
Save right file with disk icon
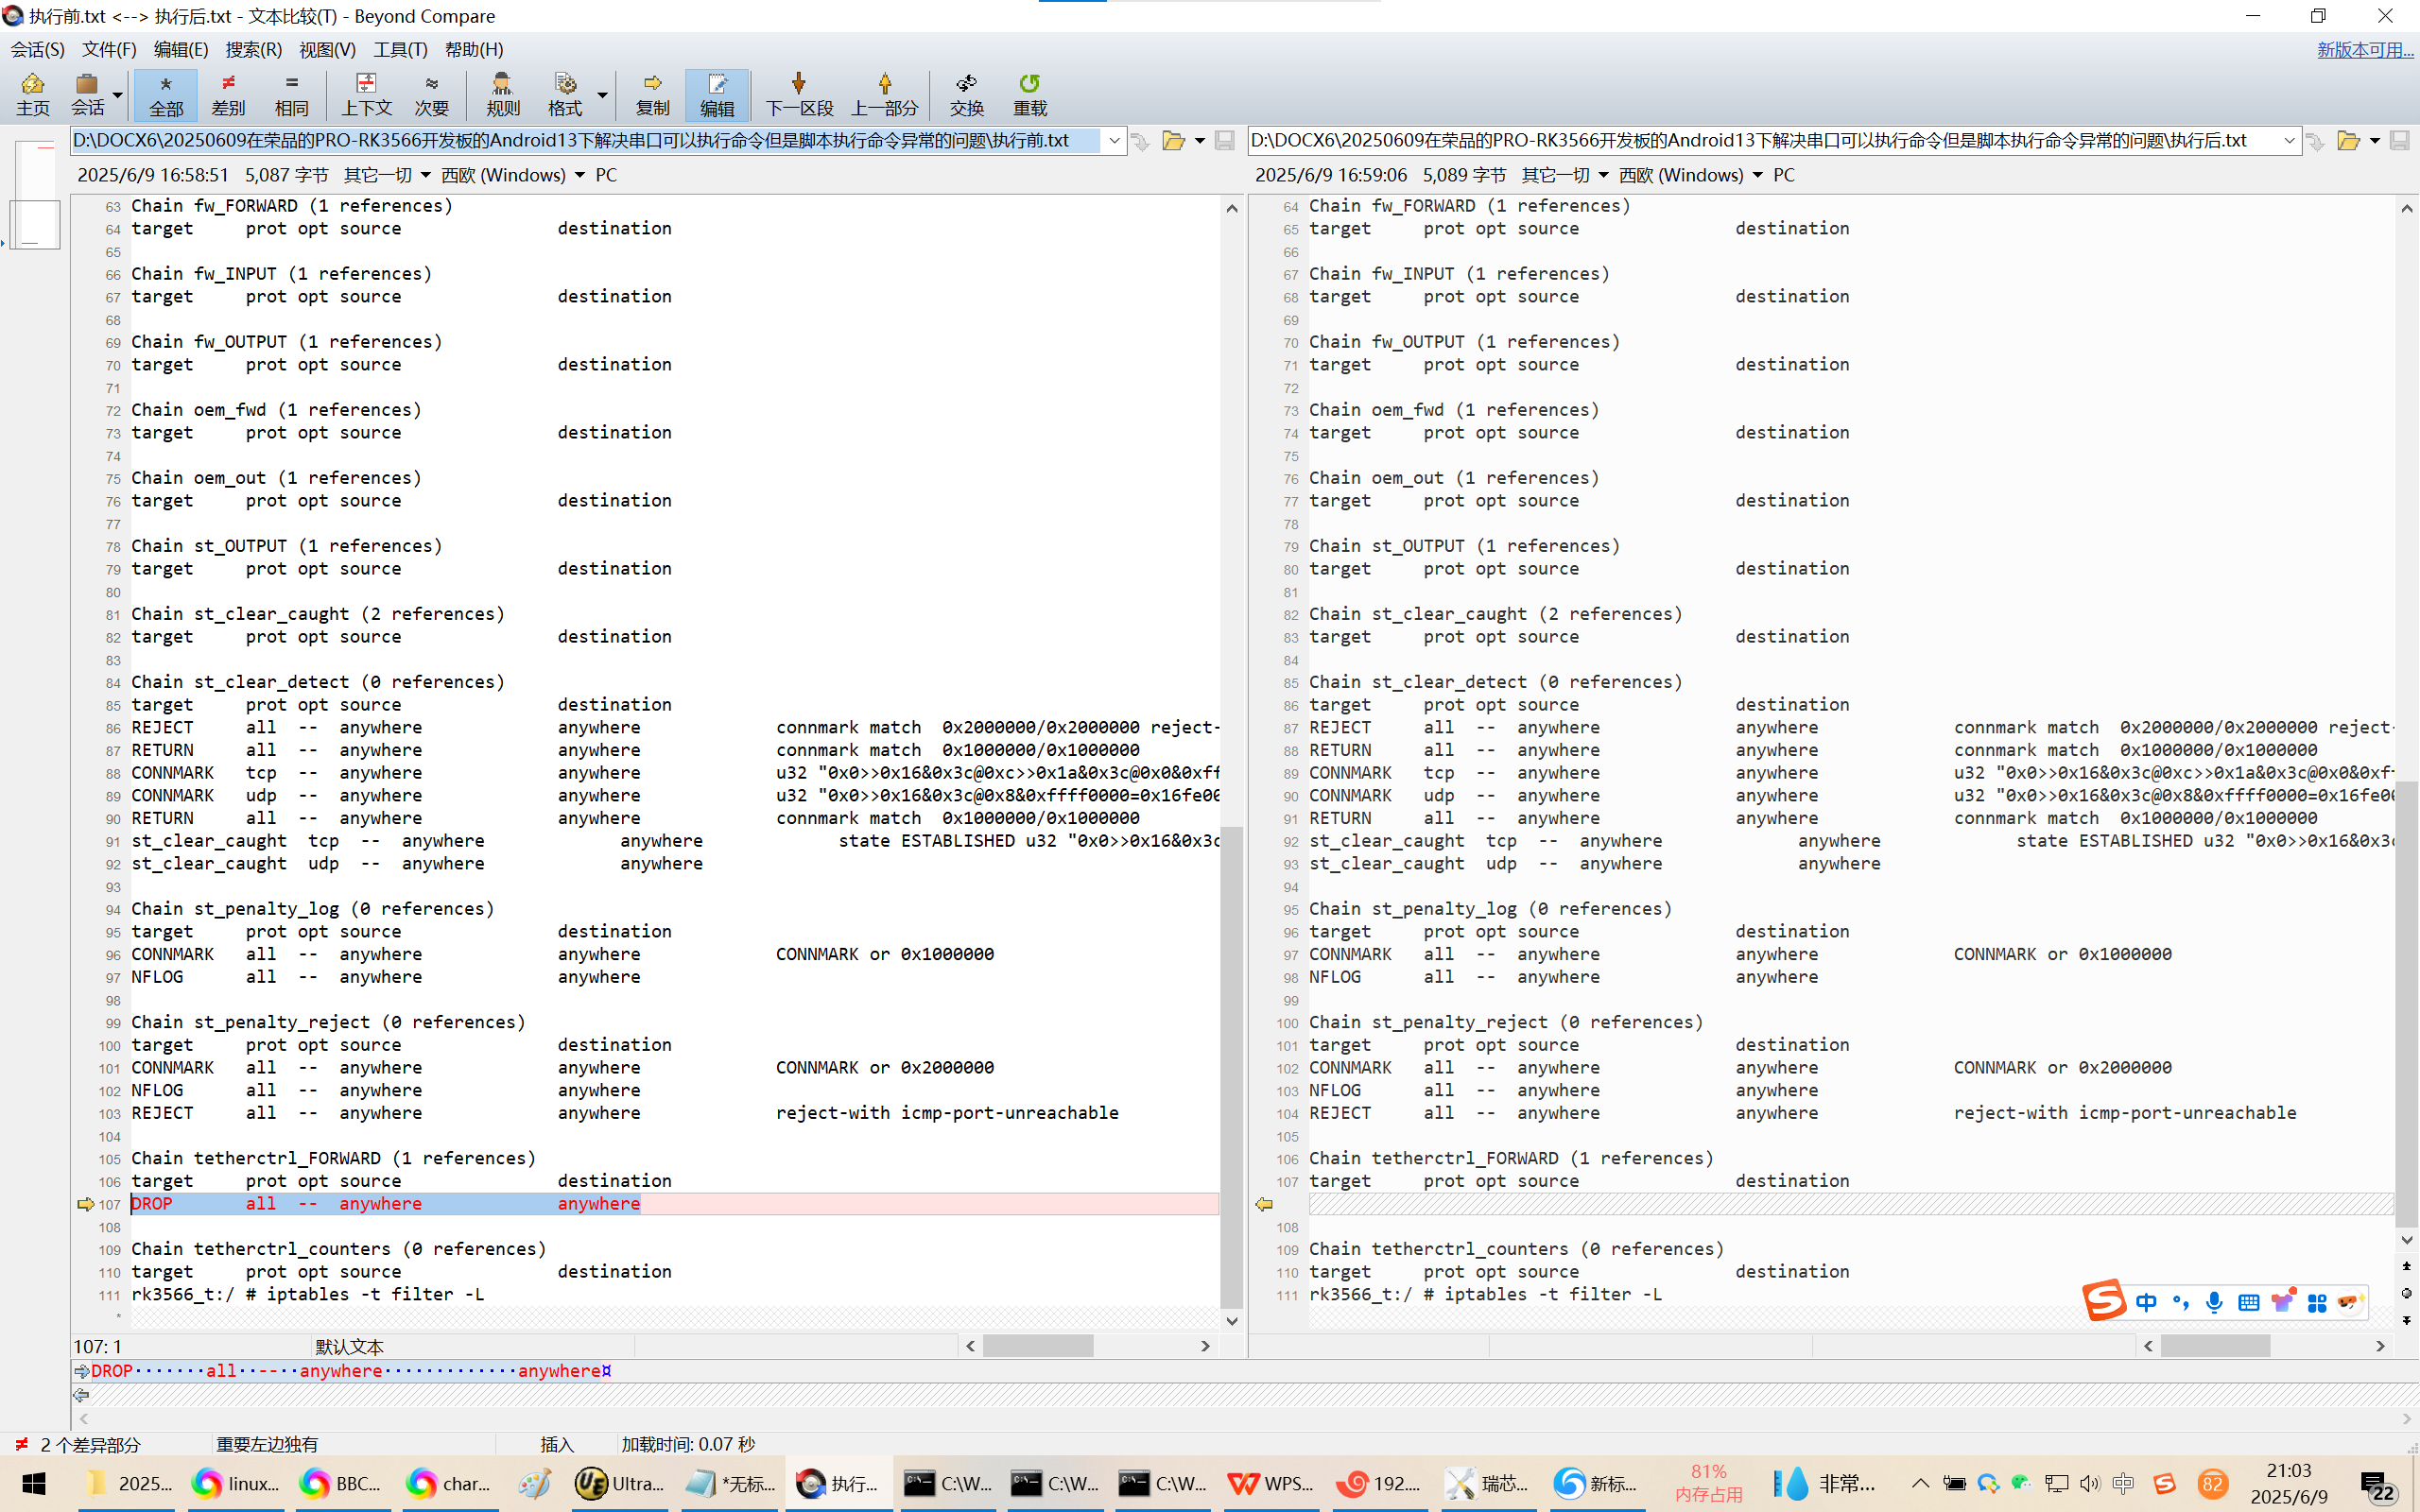(2398, 141)
